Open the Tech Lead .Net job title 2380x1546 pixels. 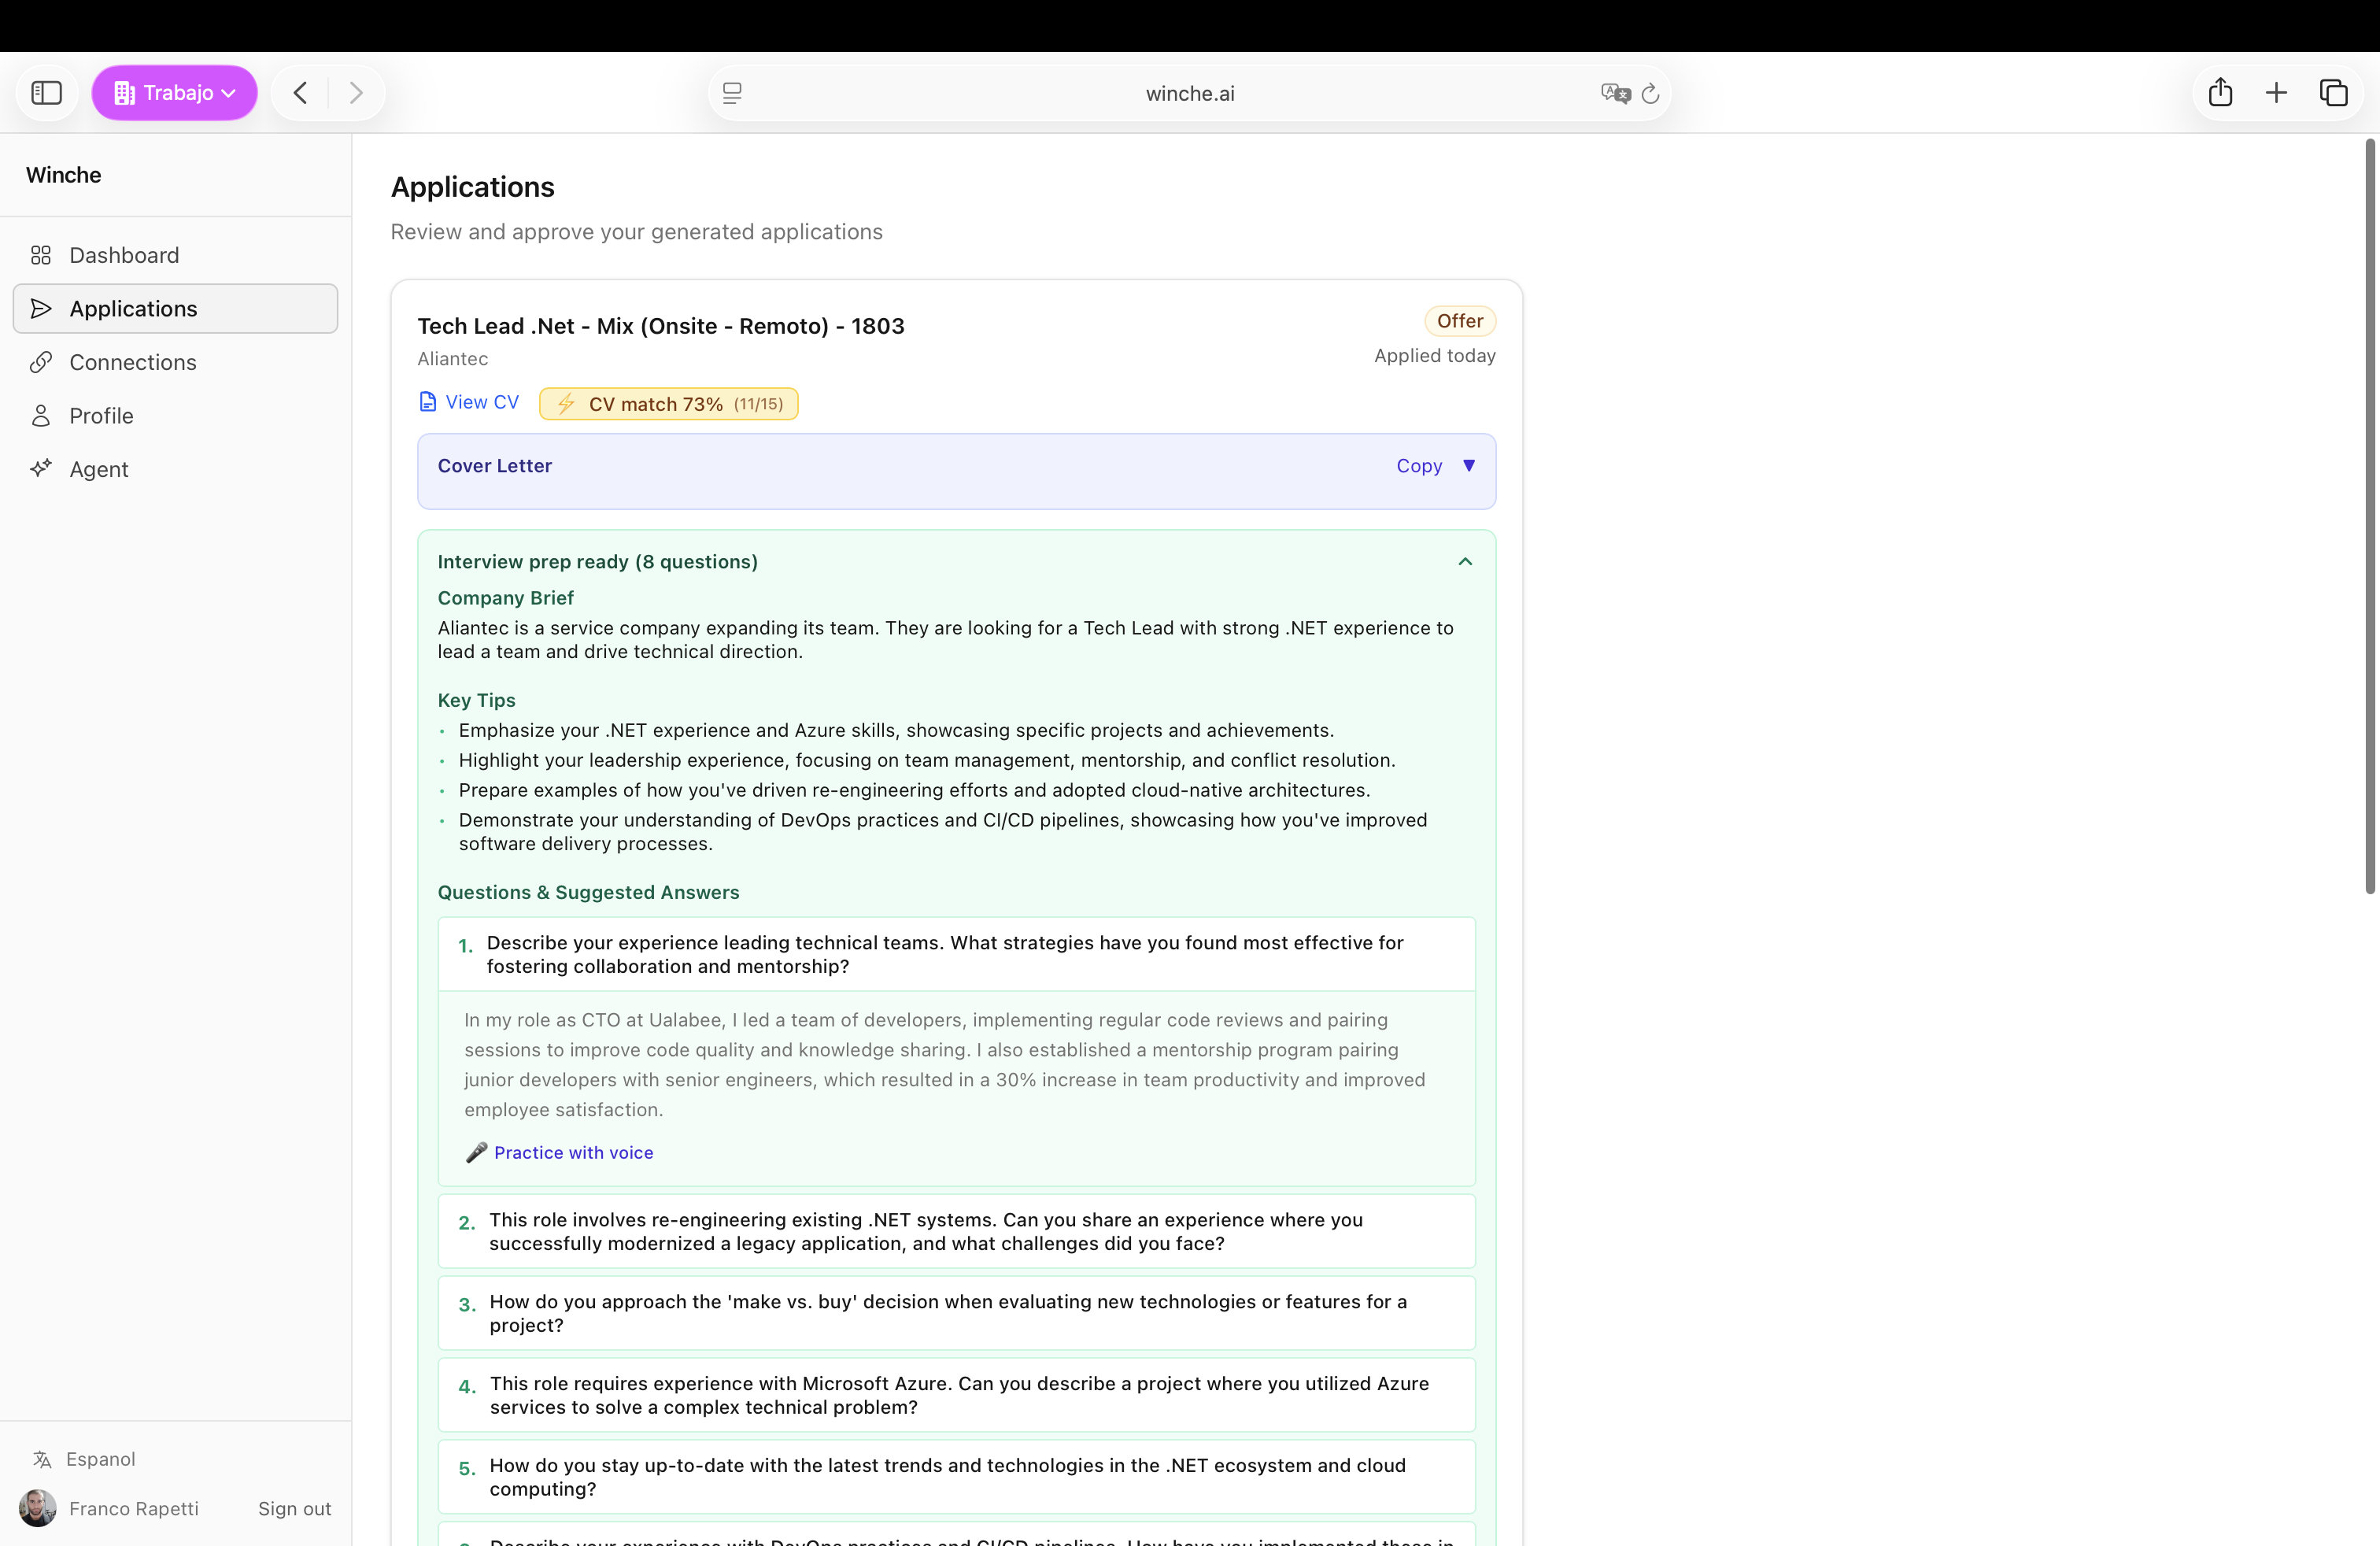click(661, 326)
